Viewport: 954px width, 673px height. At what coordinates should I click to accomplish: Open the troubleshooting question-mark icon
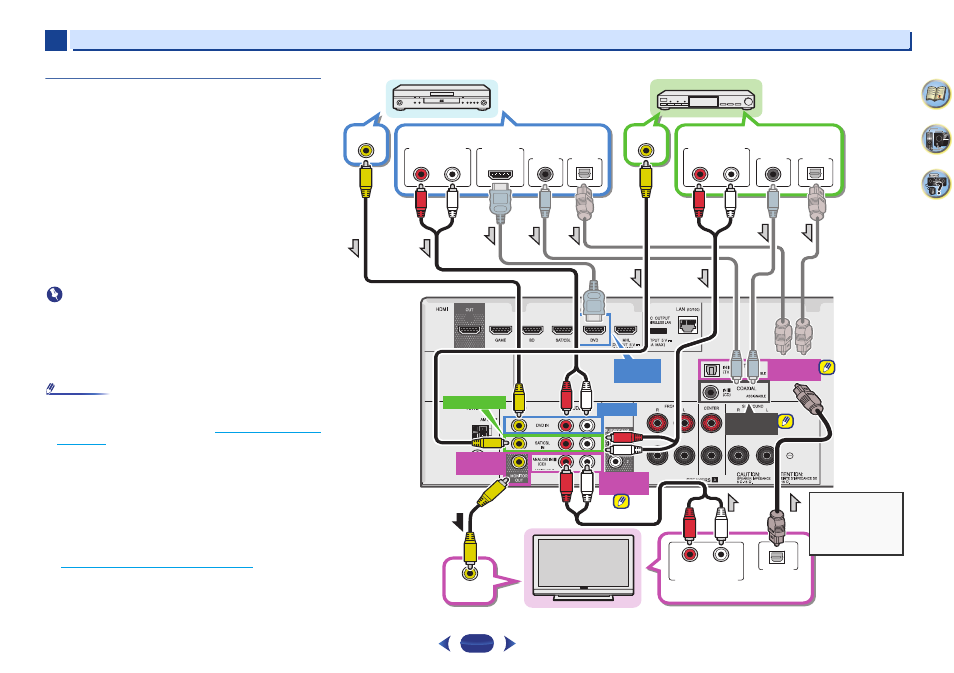click(936, 184)
